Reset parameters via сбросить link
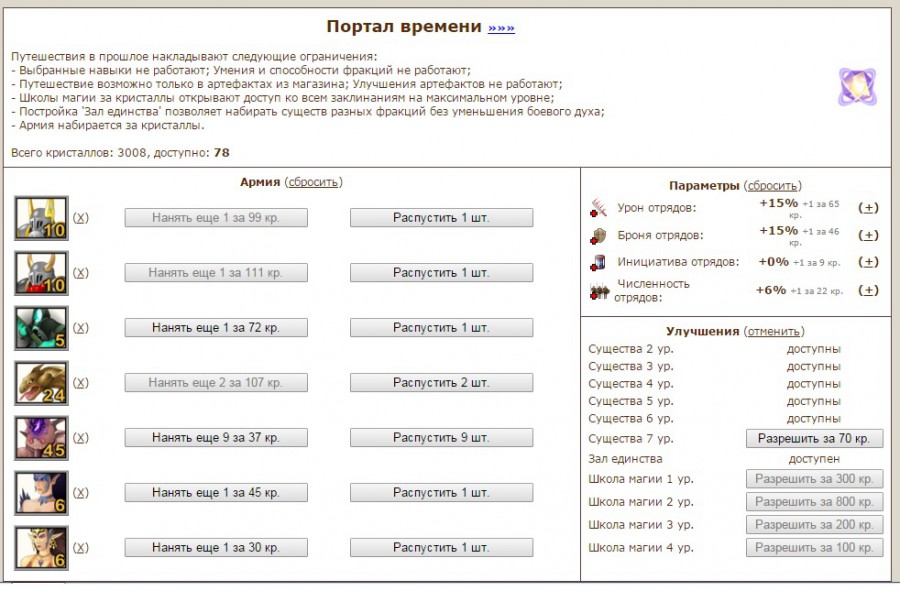 coord(773,186)
